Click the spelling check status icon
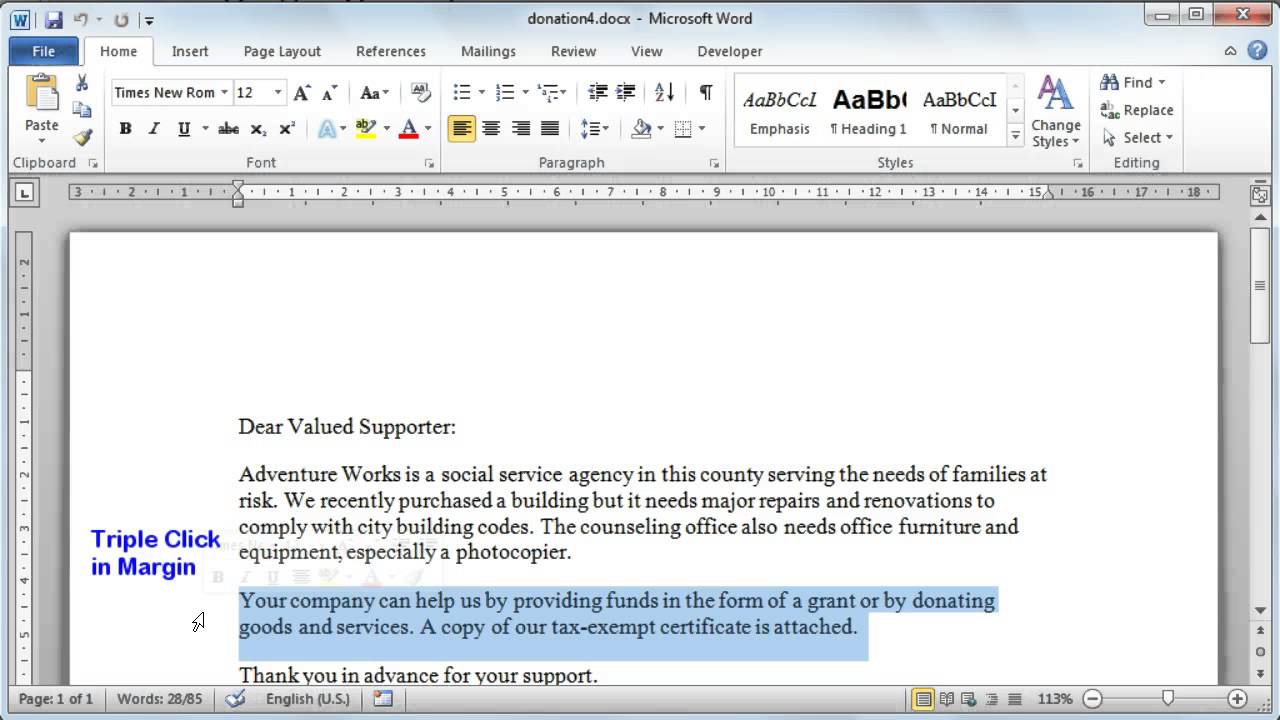Viewport: 1280px width, 720px height. click(x=235, y=699)
